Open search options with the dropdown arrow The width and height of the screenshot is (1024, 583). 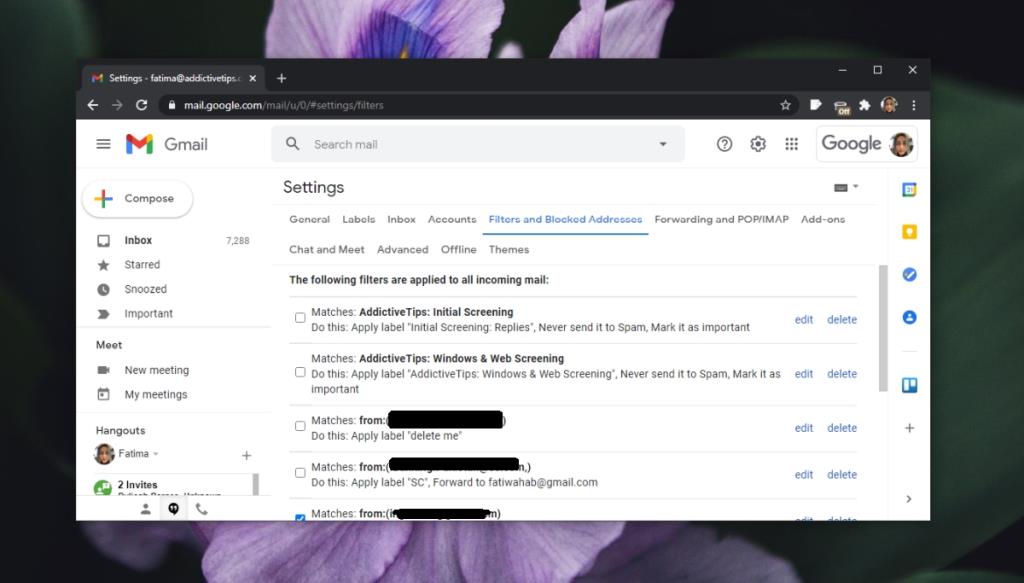click(x=662, y=143)
